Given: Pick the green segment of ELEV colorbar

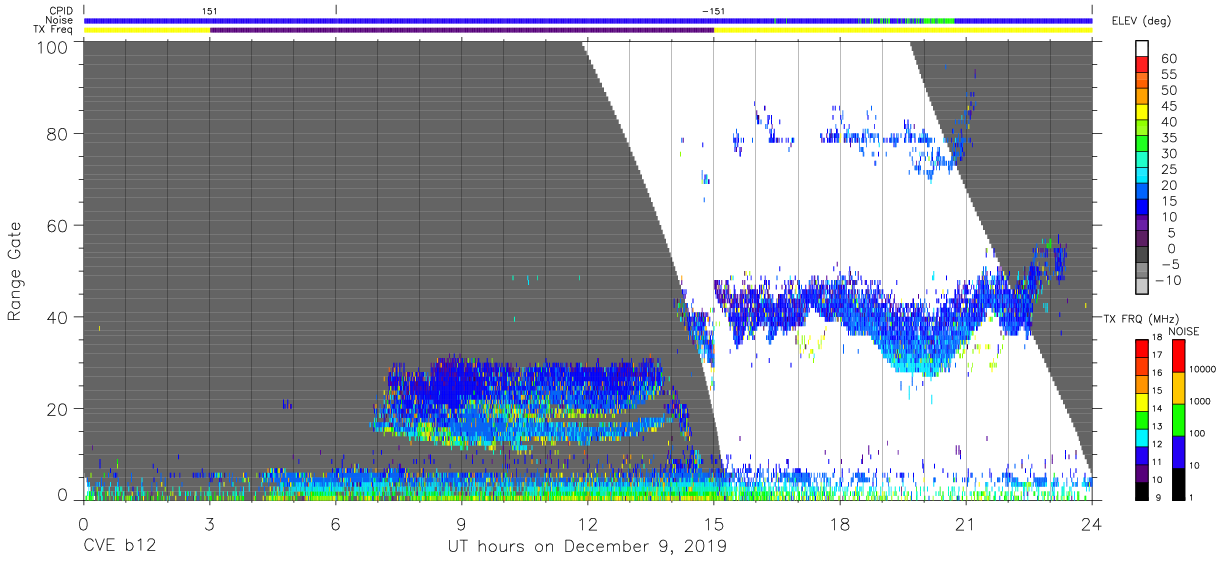Looking at the screenshot, I should [x=1142, y=141].
